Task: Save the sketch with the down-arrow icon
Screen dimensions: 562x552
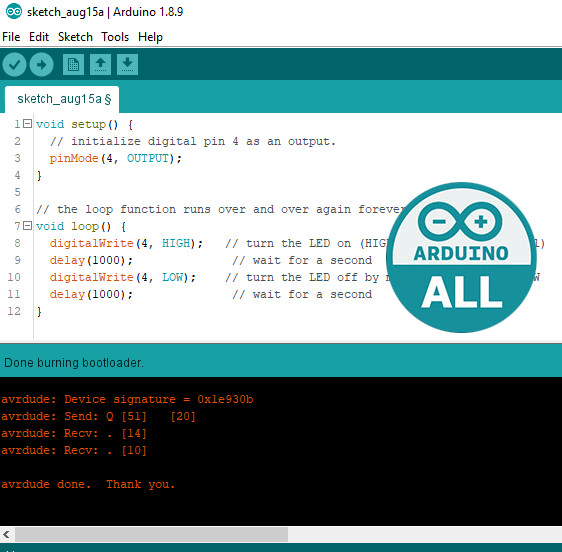Action: (127, 65)
